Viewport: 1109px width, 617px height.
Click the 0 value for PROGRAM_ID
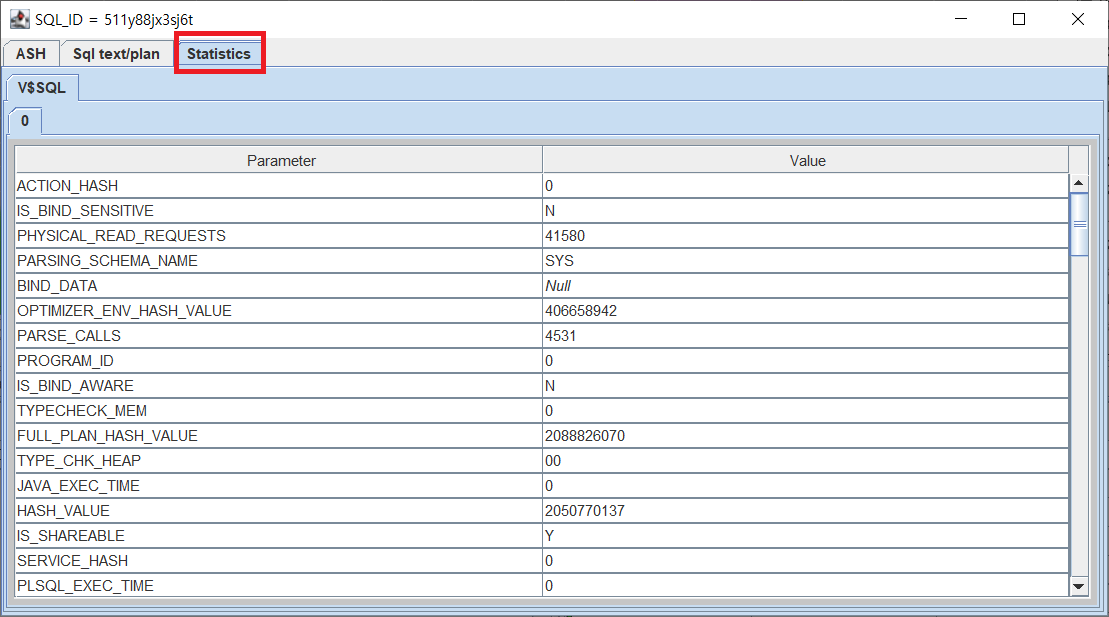pyautogui.click(x=806, y=361)
